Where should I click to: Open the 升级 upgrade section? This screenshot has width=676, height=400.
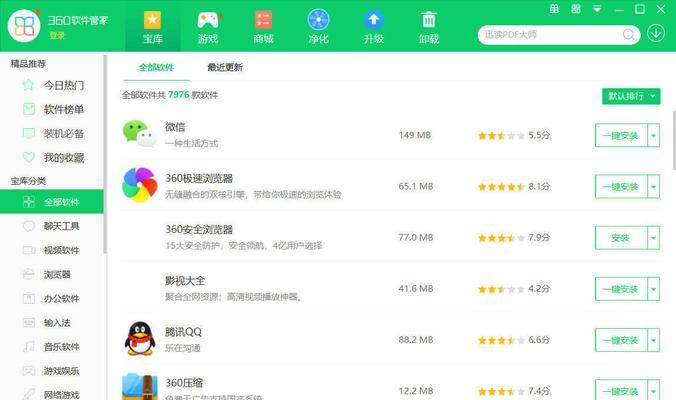click(x=373, y=28)
